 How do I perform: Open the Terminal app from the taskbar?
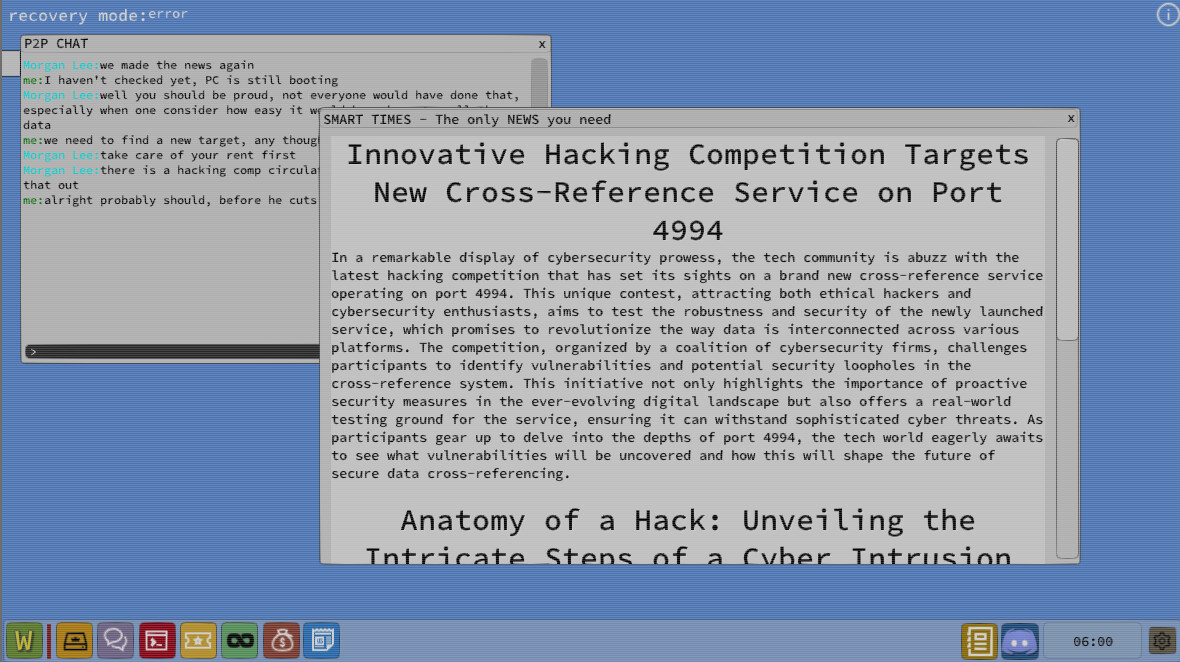pyautogui.click(x=156, y=640)
